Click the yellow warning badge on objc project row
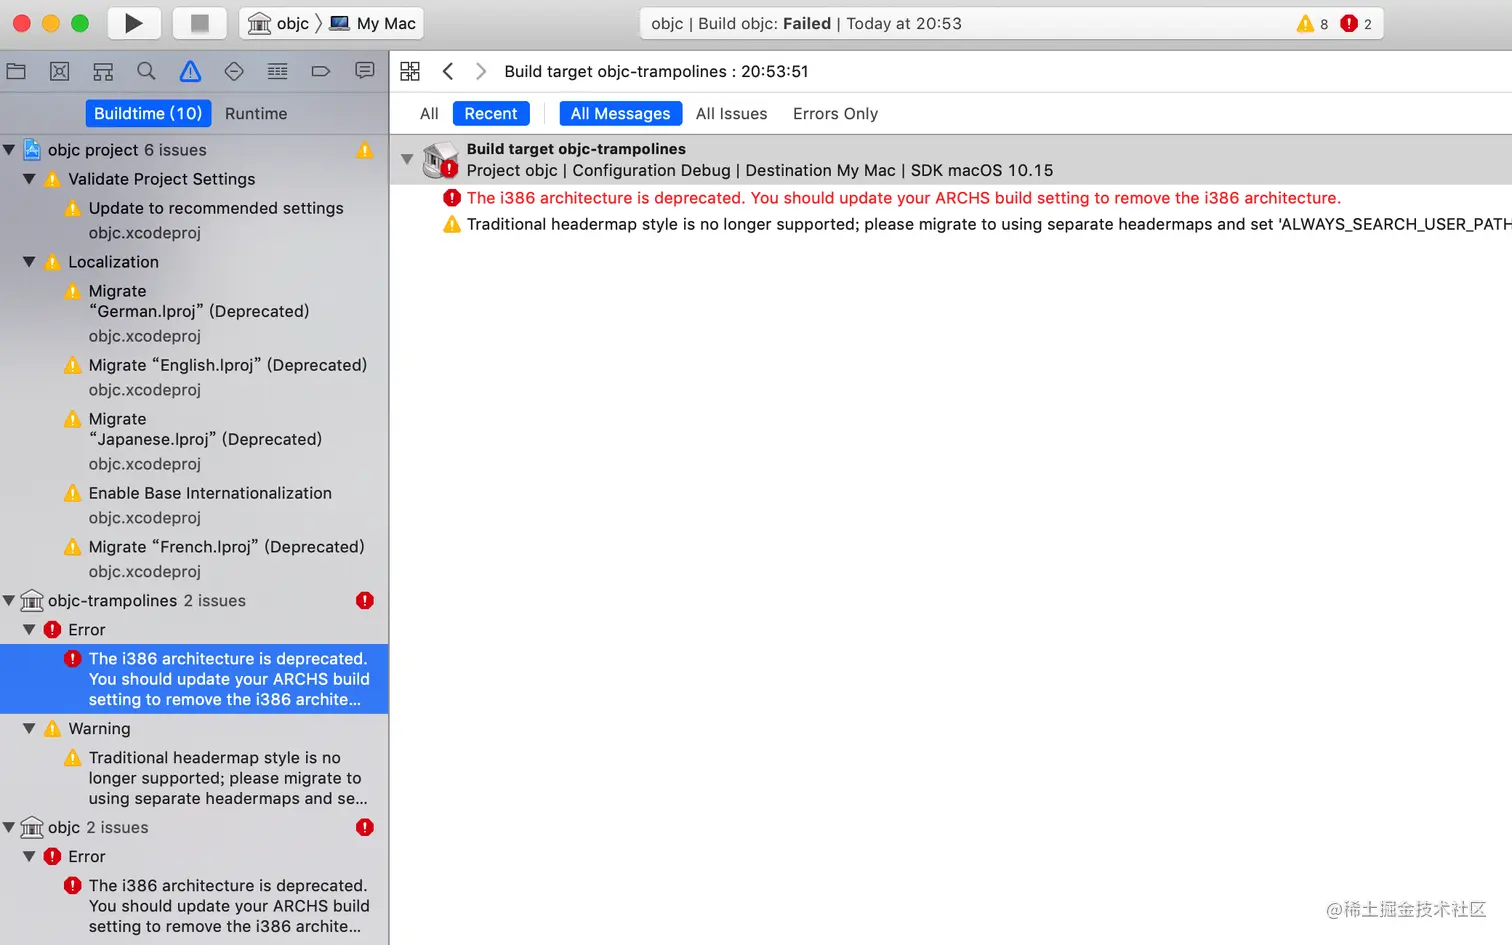 [x=365, y=150]
